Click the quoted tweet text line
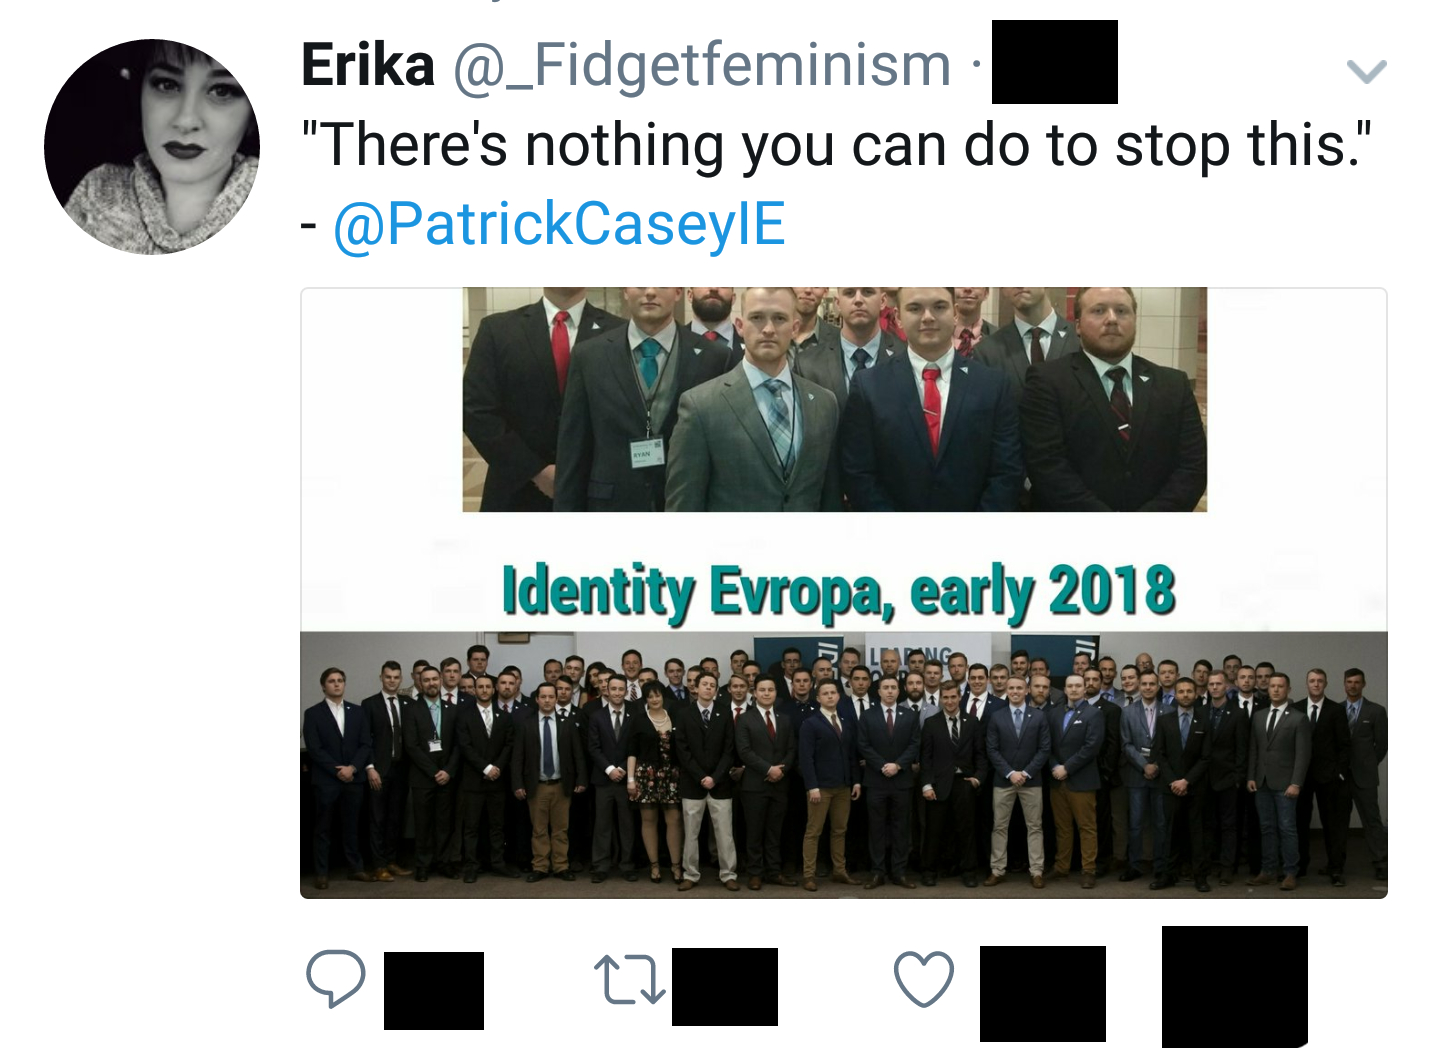Image resolution: width=1435 pixels, height=1059 pixels. point(836,146)
